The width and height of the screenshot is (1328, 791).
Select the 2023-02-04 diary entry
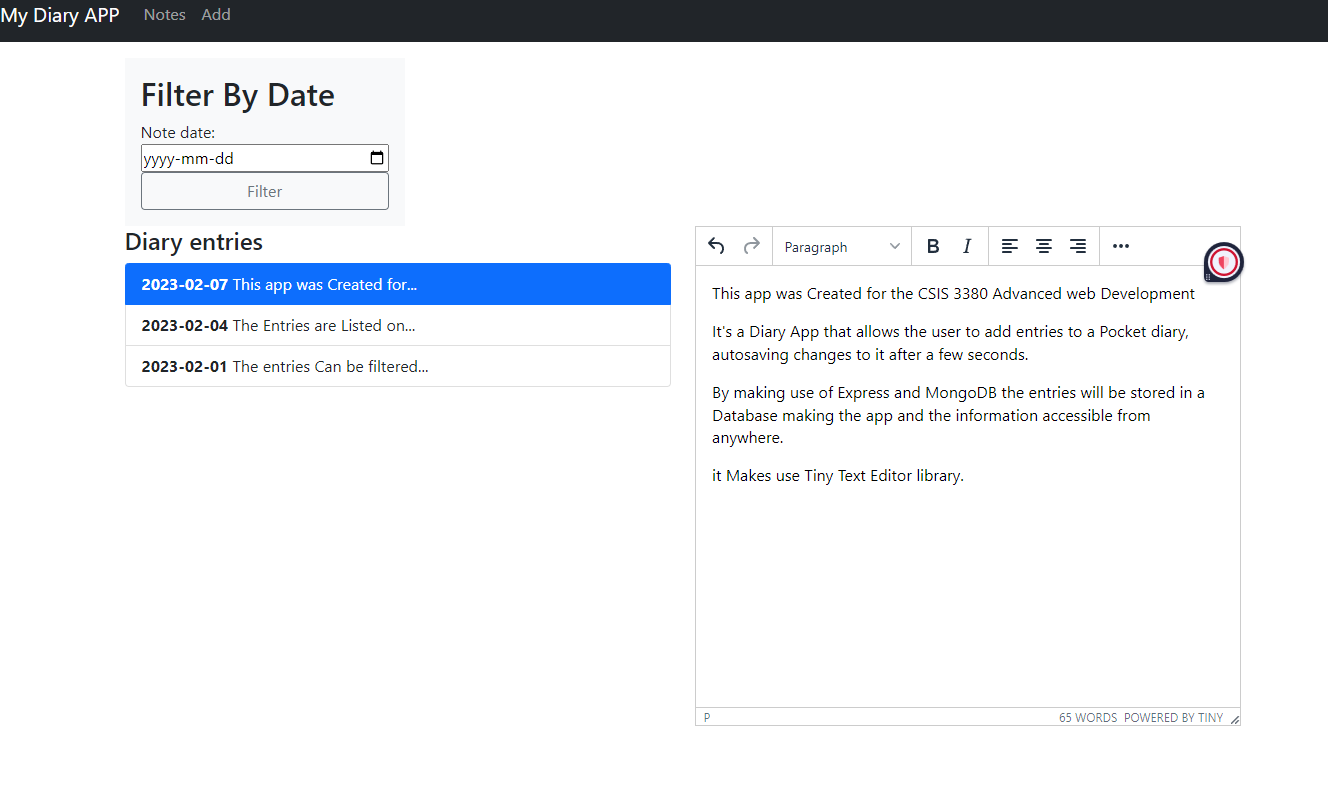pos(397,325)
